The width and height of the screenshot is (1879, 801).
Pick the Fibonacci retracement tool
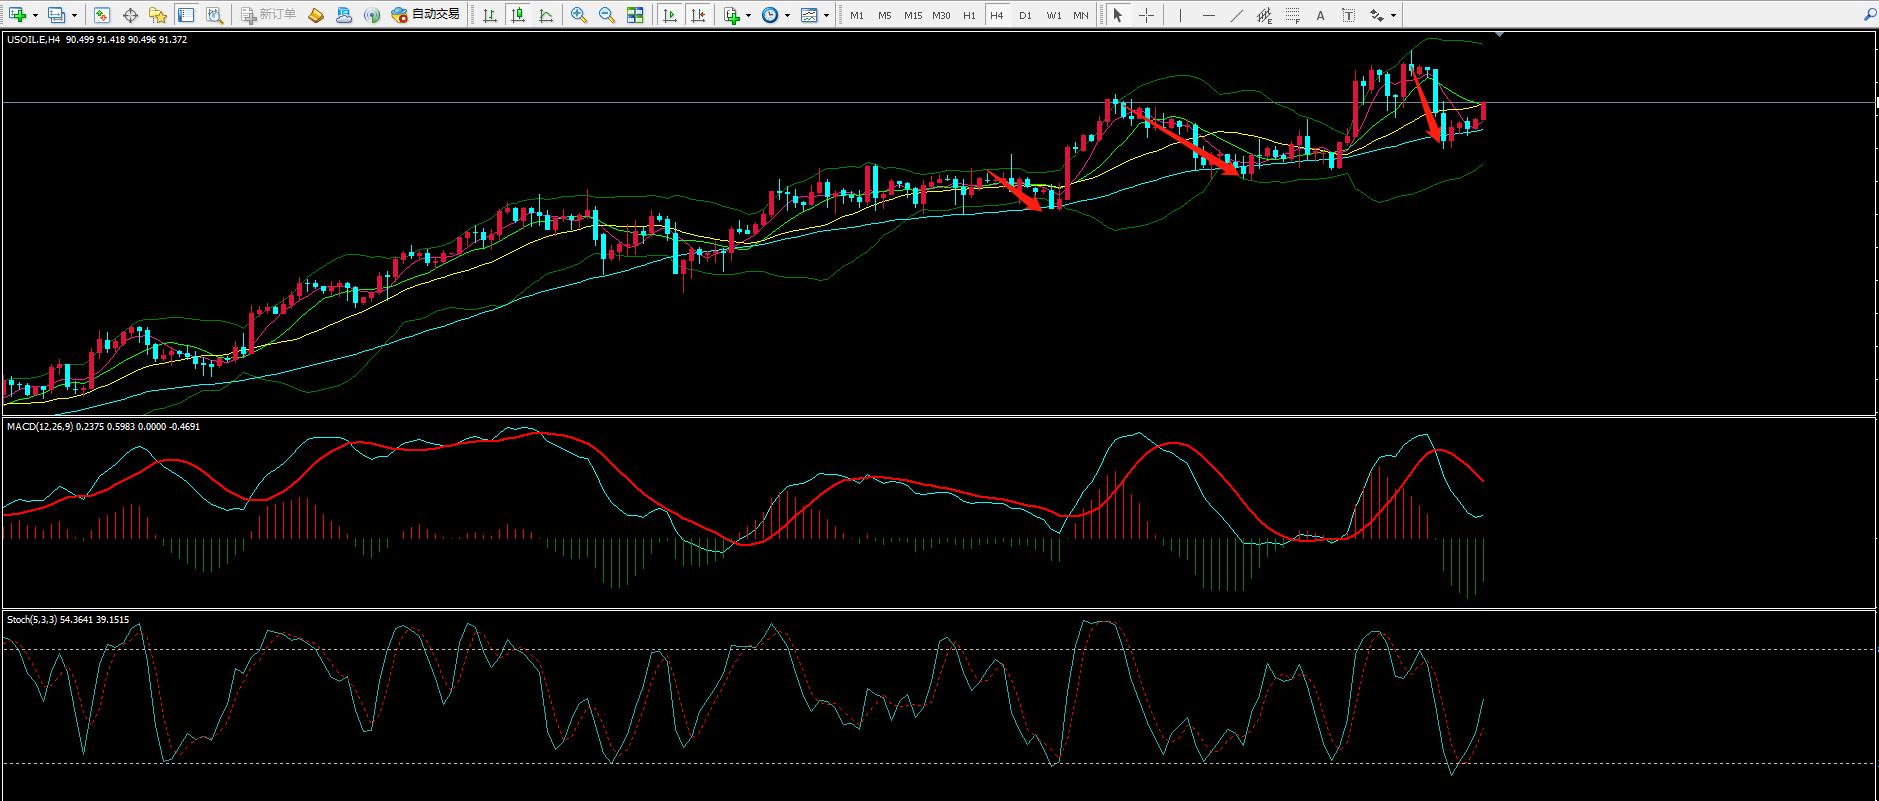(x=1292, y=15)
